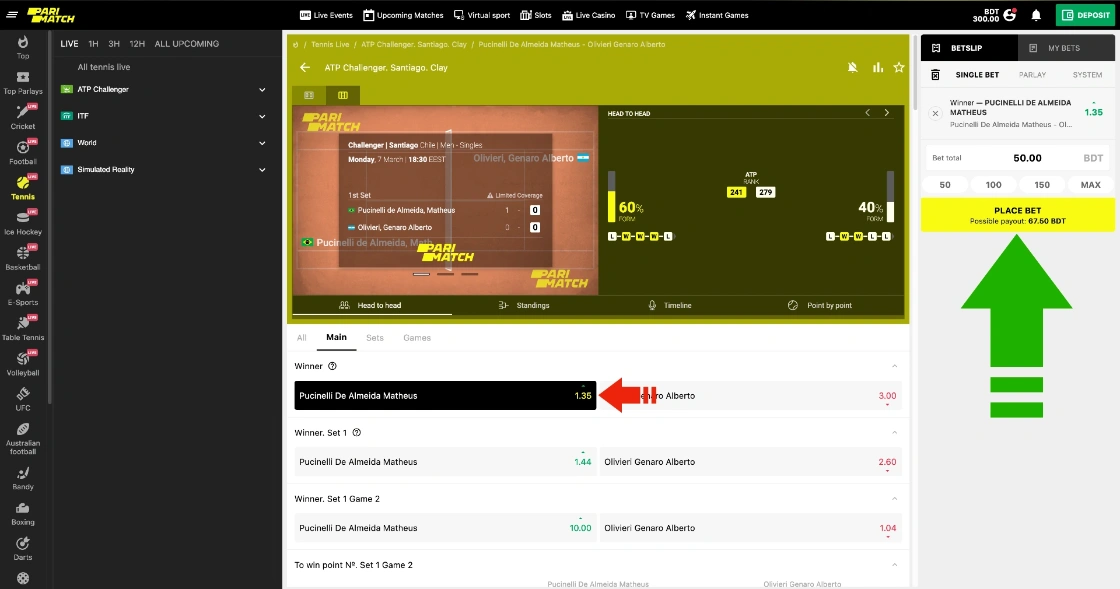The width and height of the screenshot is (1120, 589).
Task: Open Table Tennis in sidebar
Action: pyautogui.click(x=23, y=328)
